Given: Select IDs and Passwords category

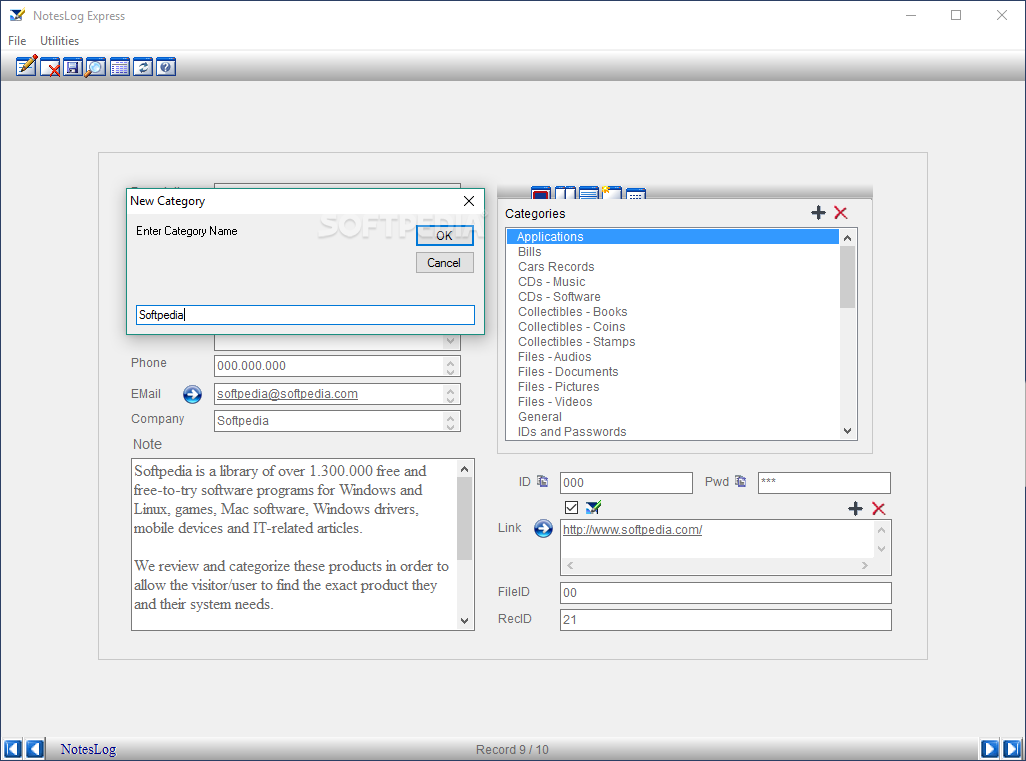Looking at the screenshot, I should click(x=673, y=432).
